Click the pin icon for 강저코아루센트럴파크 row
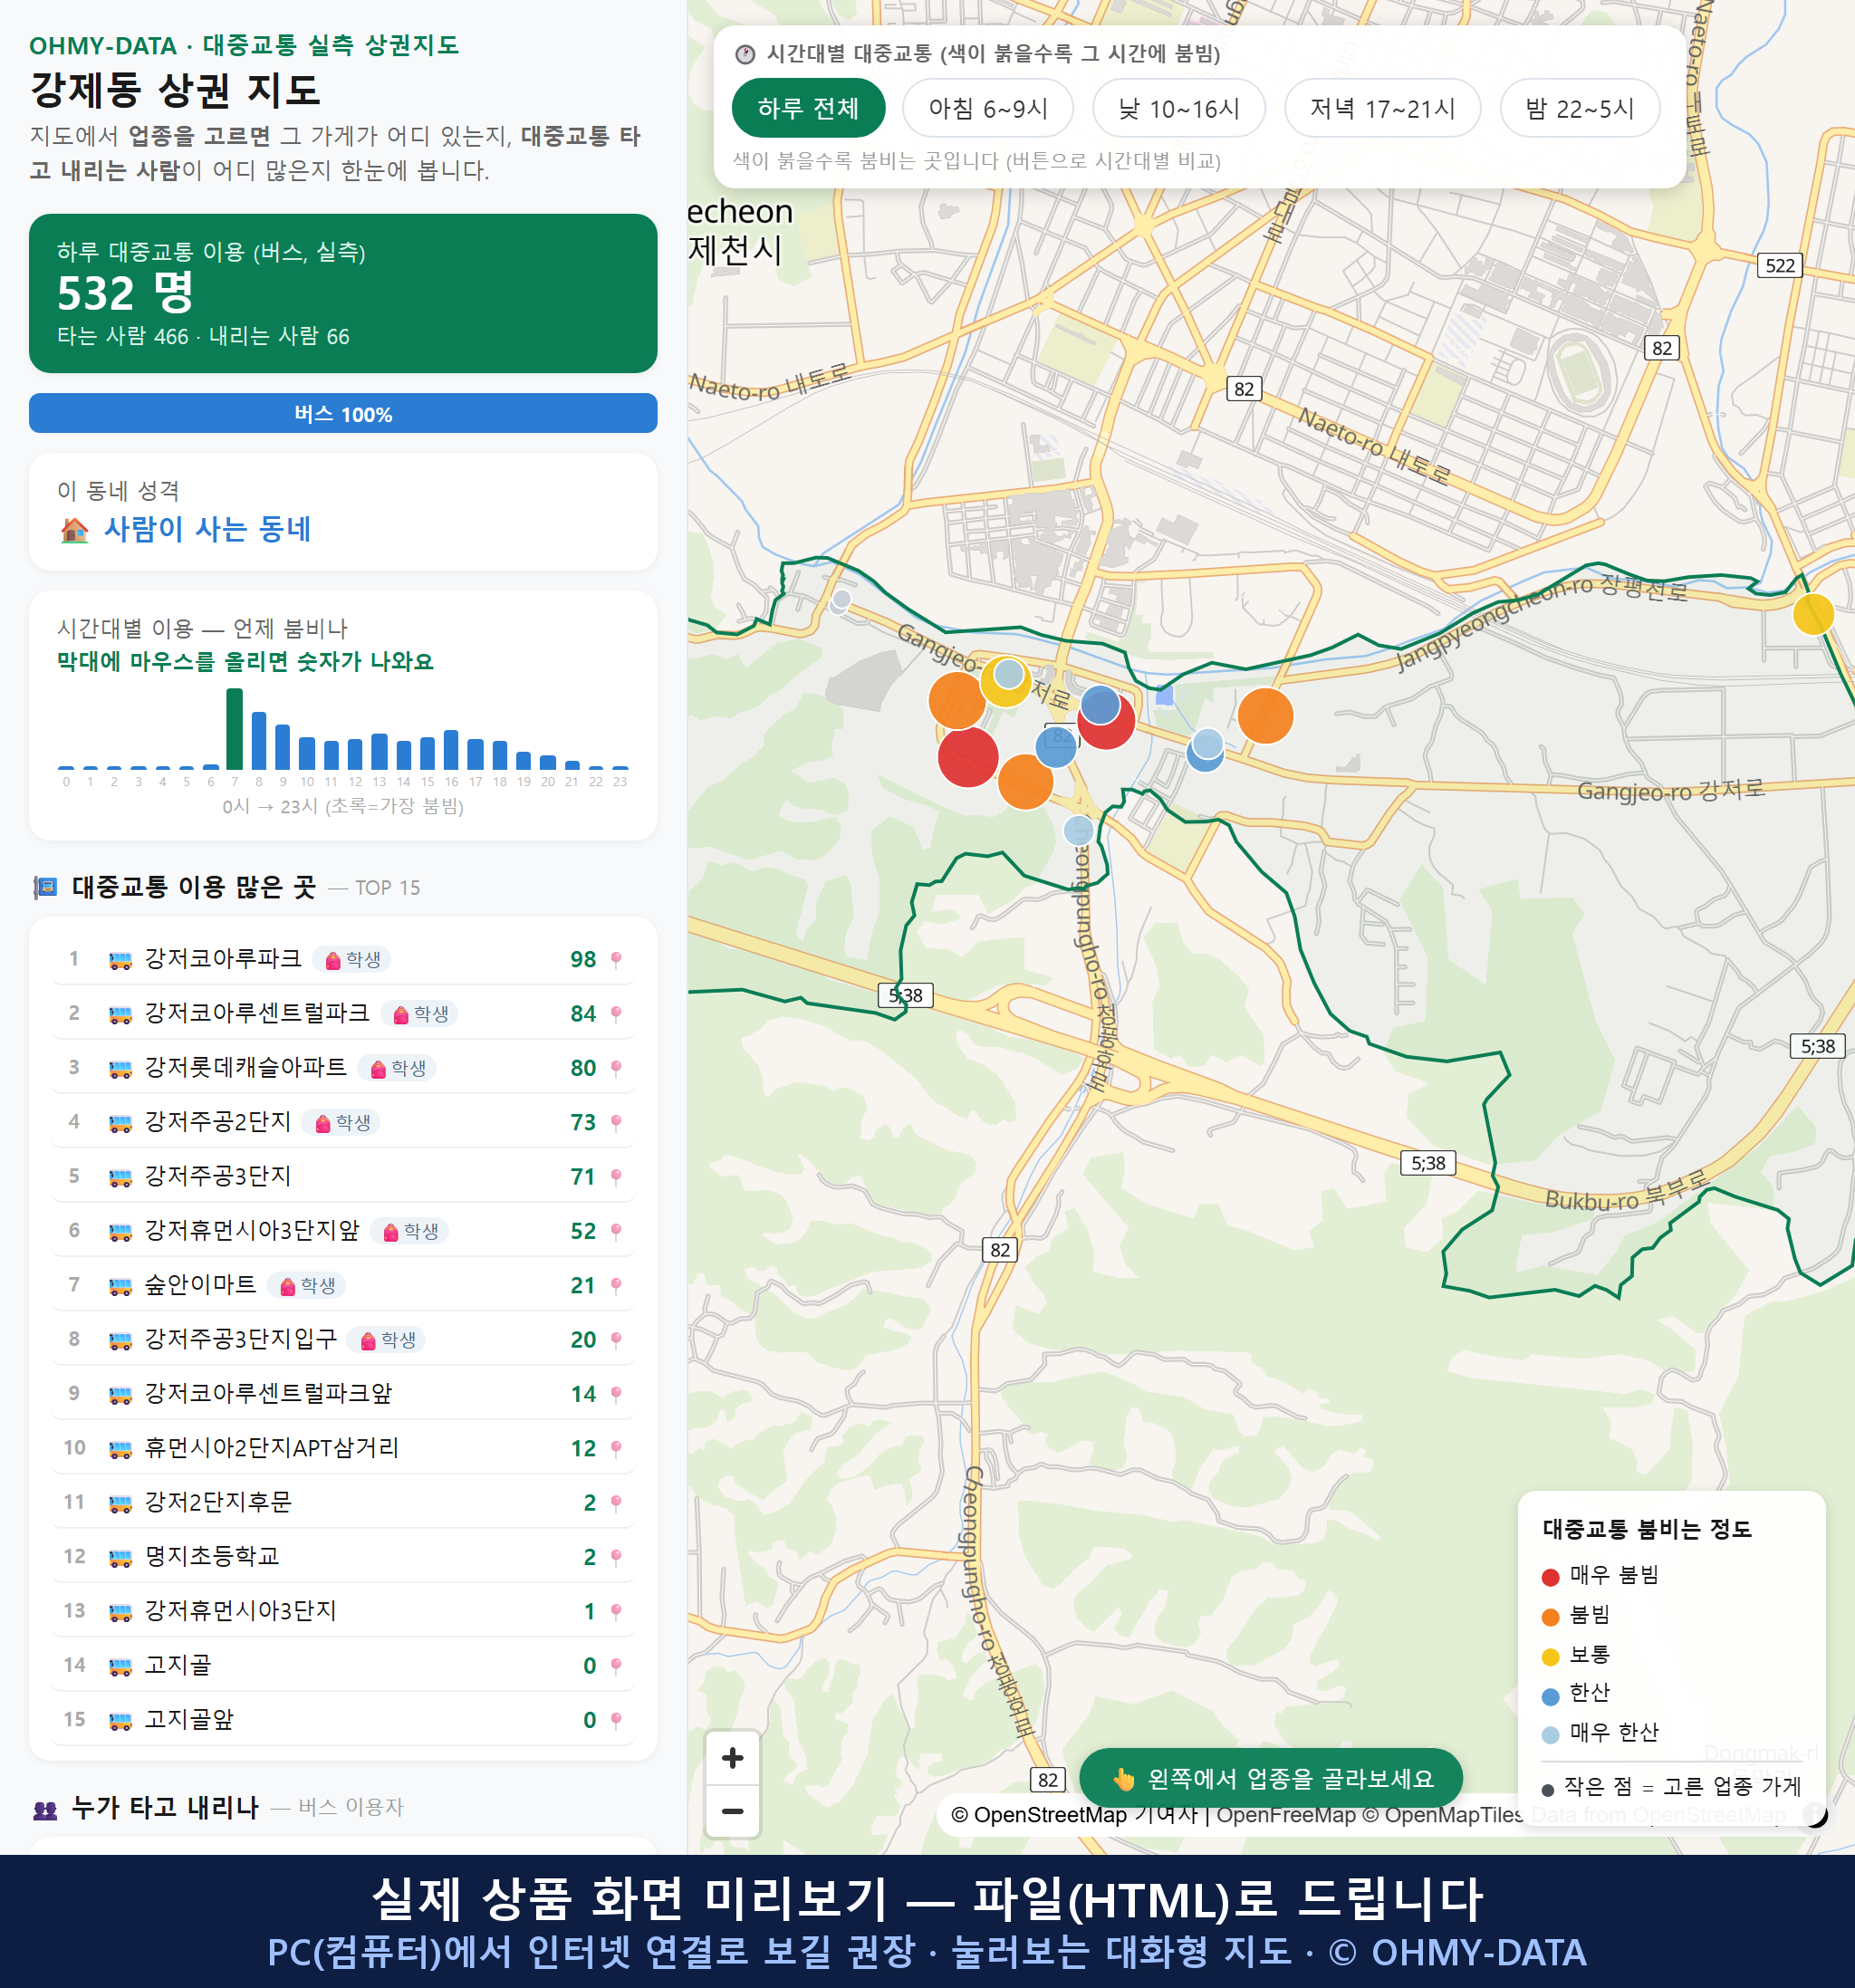 (616, 1014)
